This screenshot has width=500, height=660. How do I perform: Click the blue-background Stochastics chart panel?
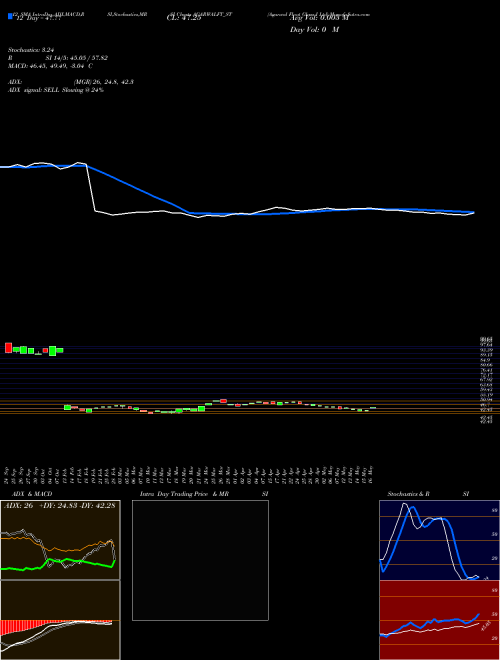pyautogui.click(x=439, y=540)
